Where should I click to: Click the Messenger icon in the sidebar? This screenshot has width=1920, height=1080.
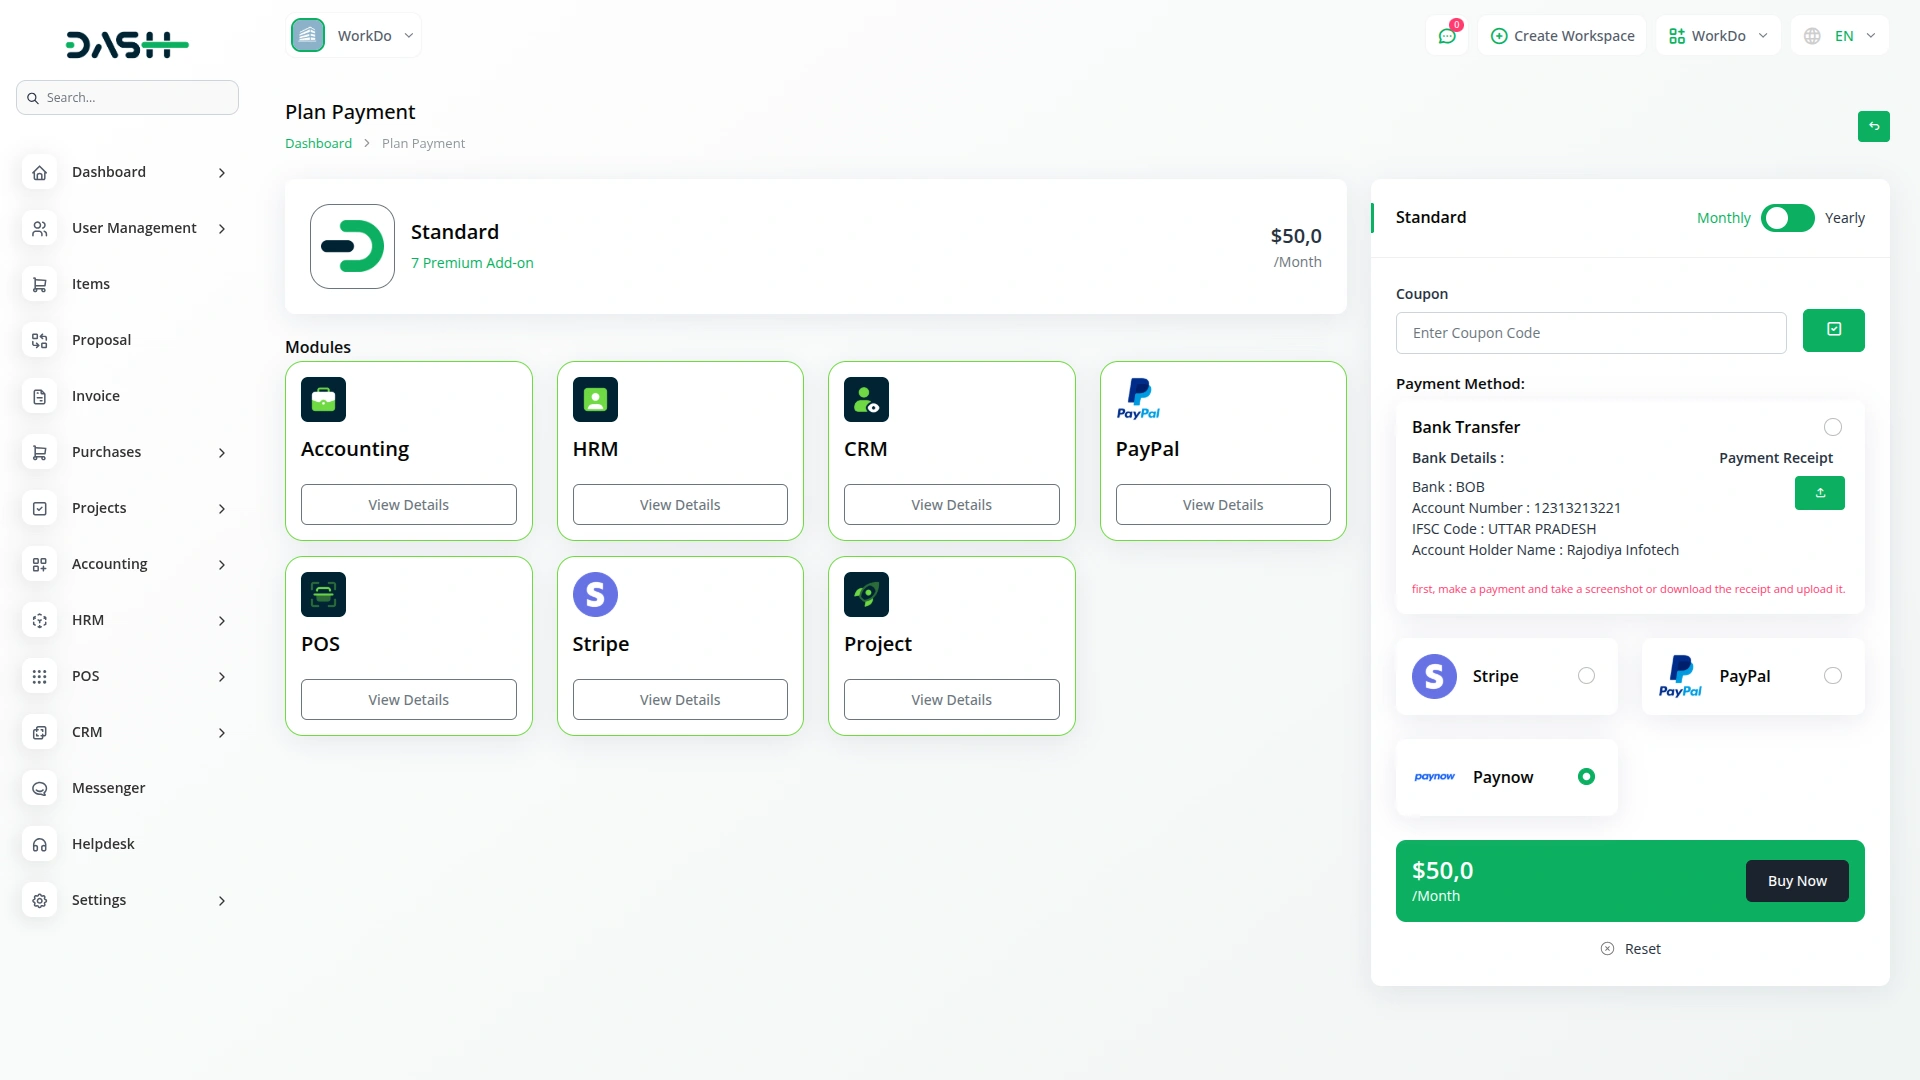[x=39, y=788]
